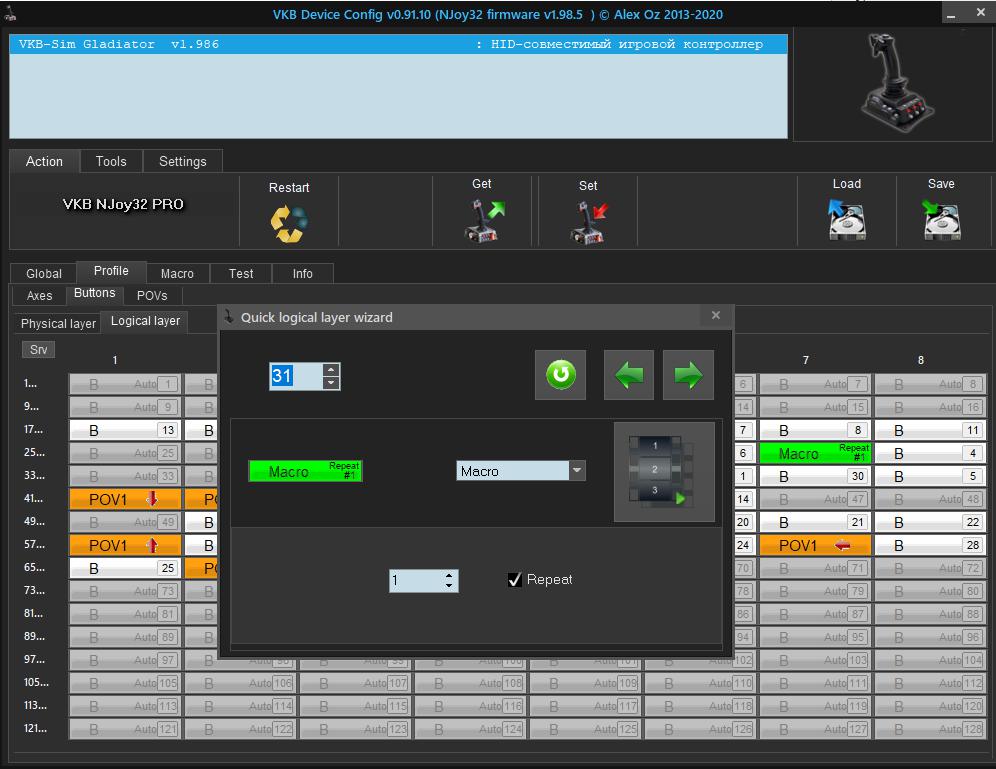Click the macro film strip icon

point(663,471)
